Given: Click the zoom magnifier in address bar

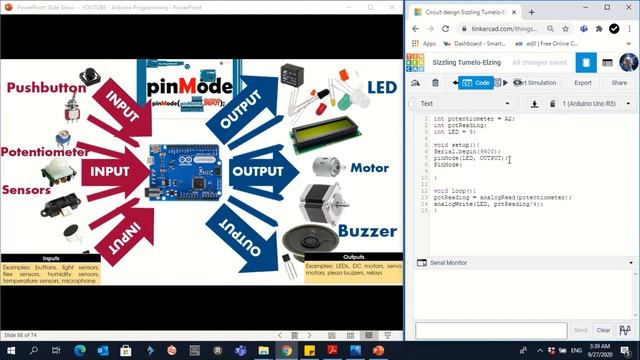Looking at the screenshot, I should tap(551, 29).
